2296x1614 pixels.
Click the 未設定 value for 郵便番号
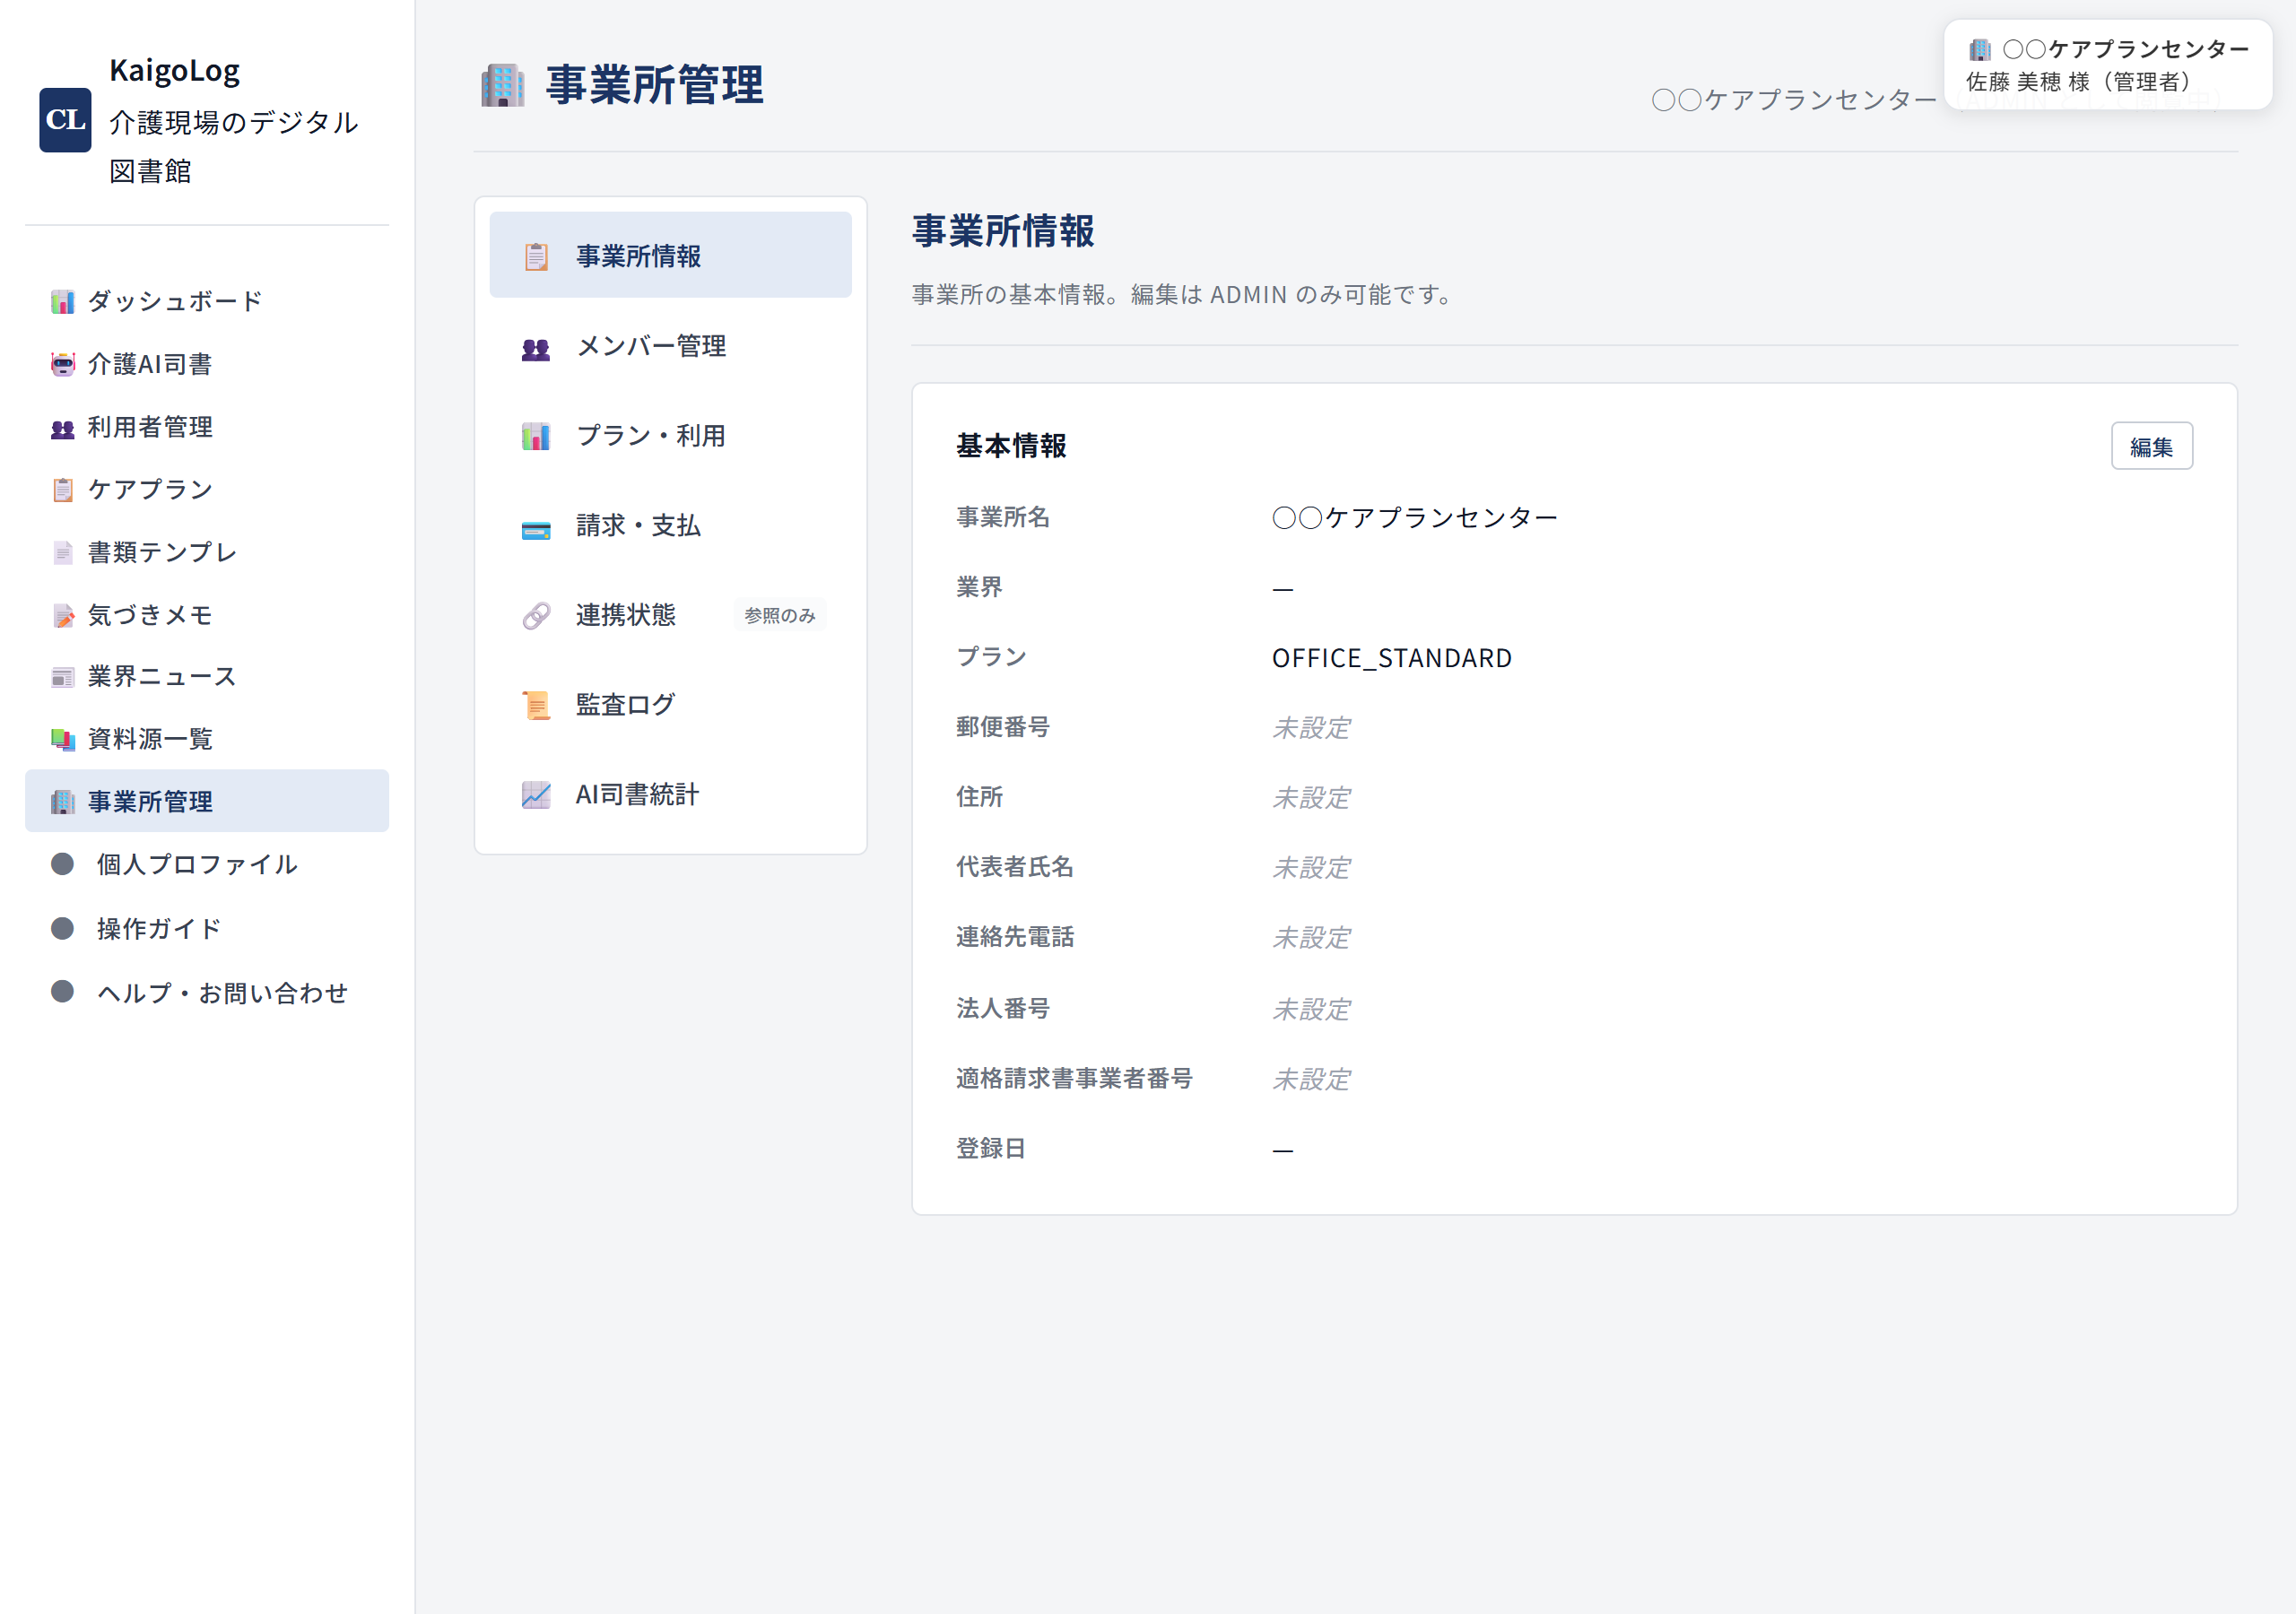(x=1311, y=728)
